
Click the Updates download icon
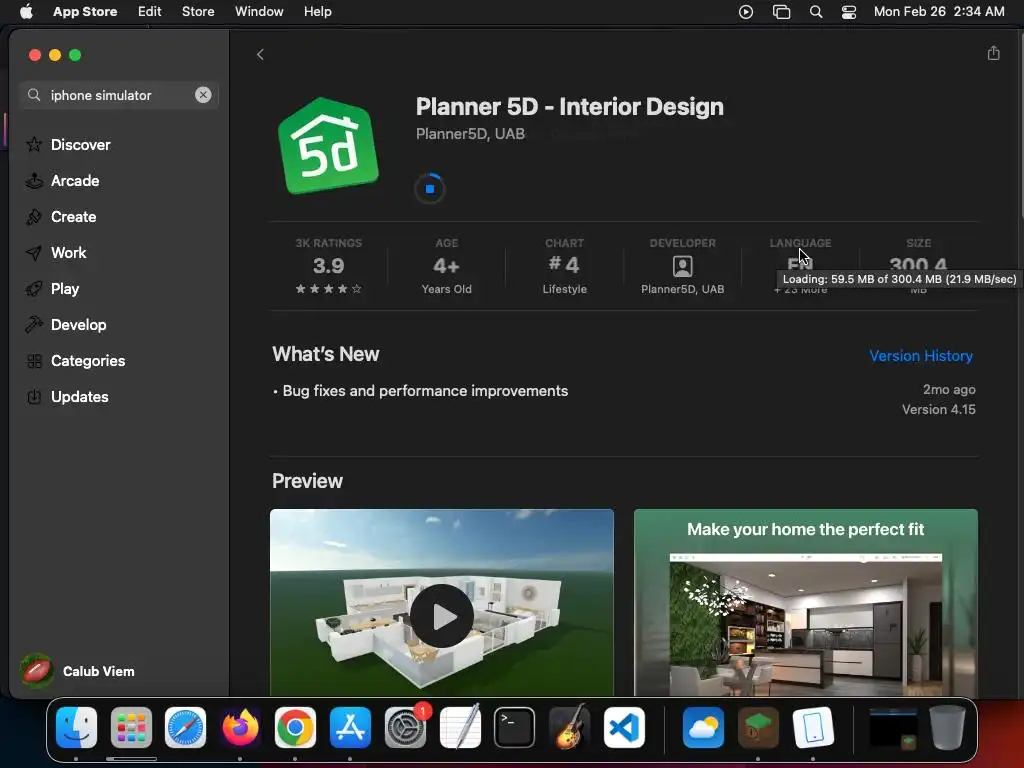pyautogui.click(x=34, y=396)
